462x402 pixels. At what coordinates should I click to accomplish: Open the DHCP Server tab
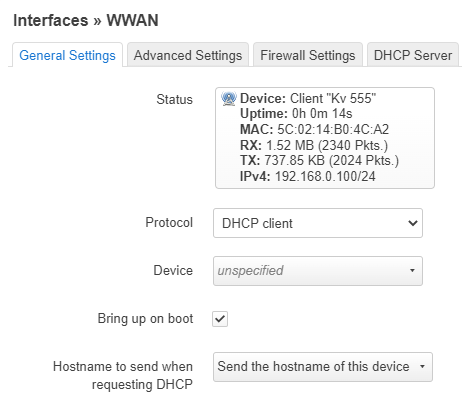coord(413,55)
